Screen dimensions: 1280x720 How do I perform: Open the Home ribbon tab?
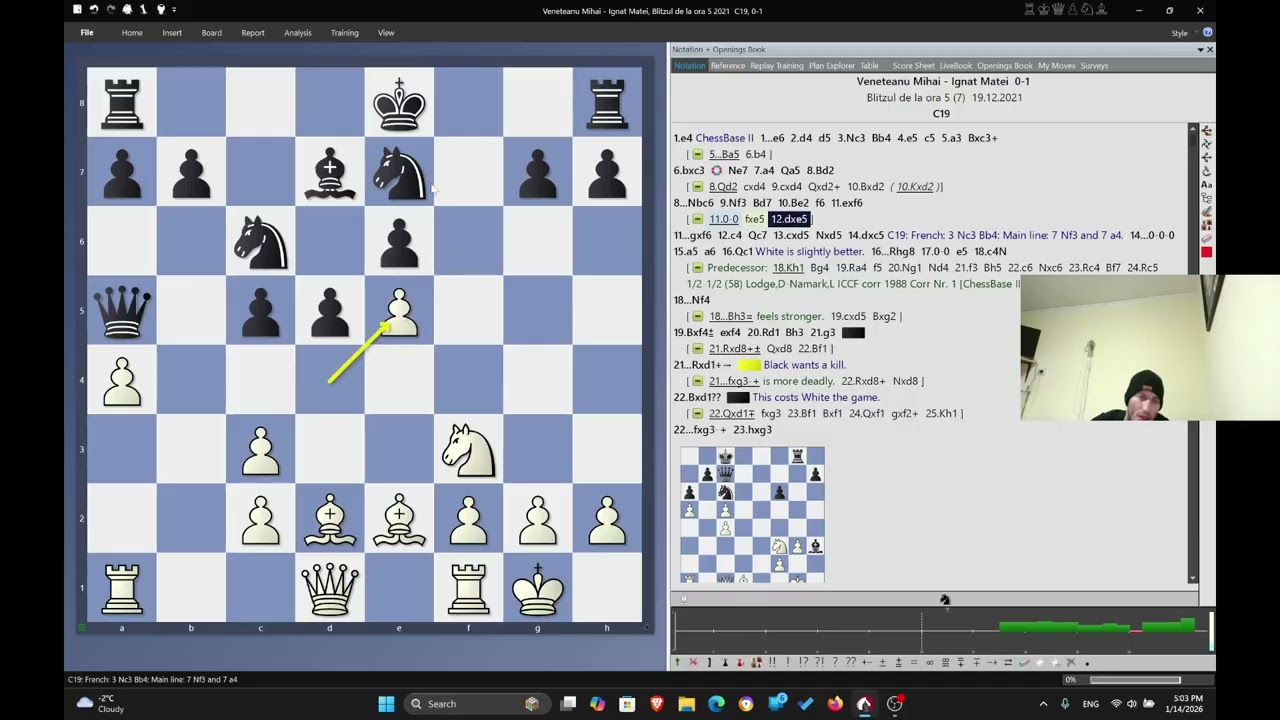[132, 32]
